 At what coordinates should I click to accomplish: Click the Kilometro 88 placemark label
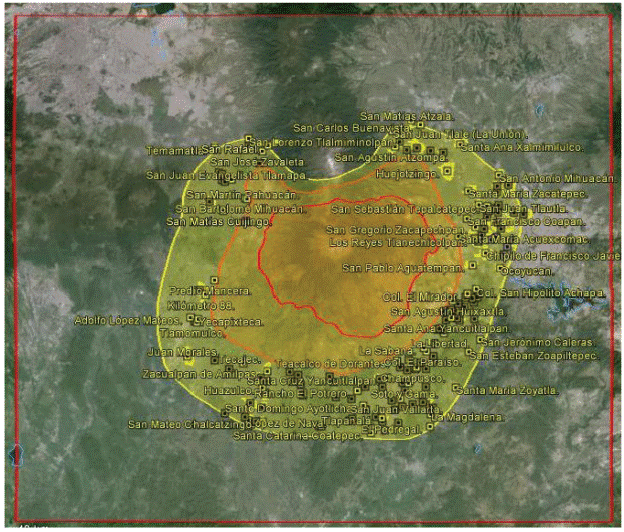(x=201, y=303)
